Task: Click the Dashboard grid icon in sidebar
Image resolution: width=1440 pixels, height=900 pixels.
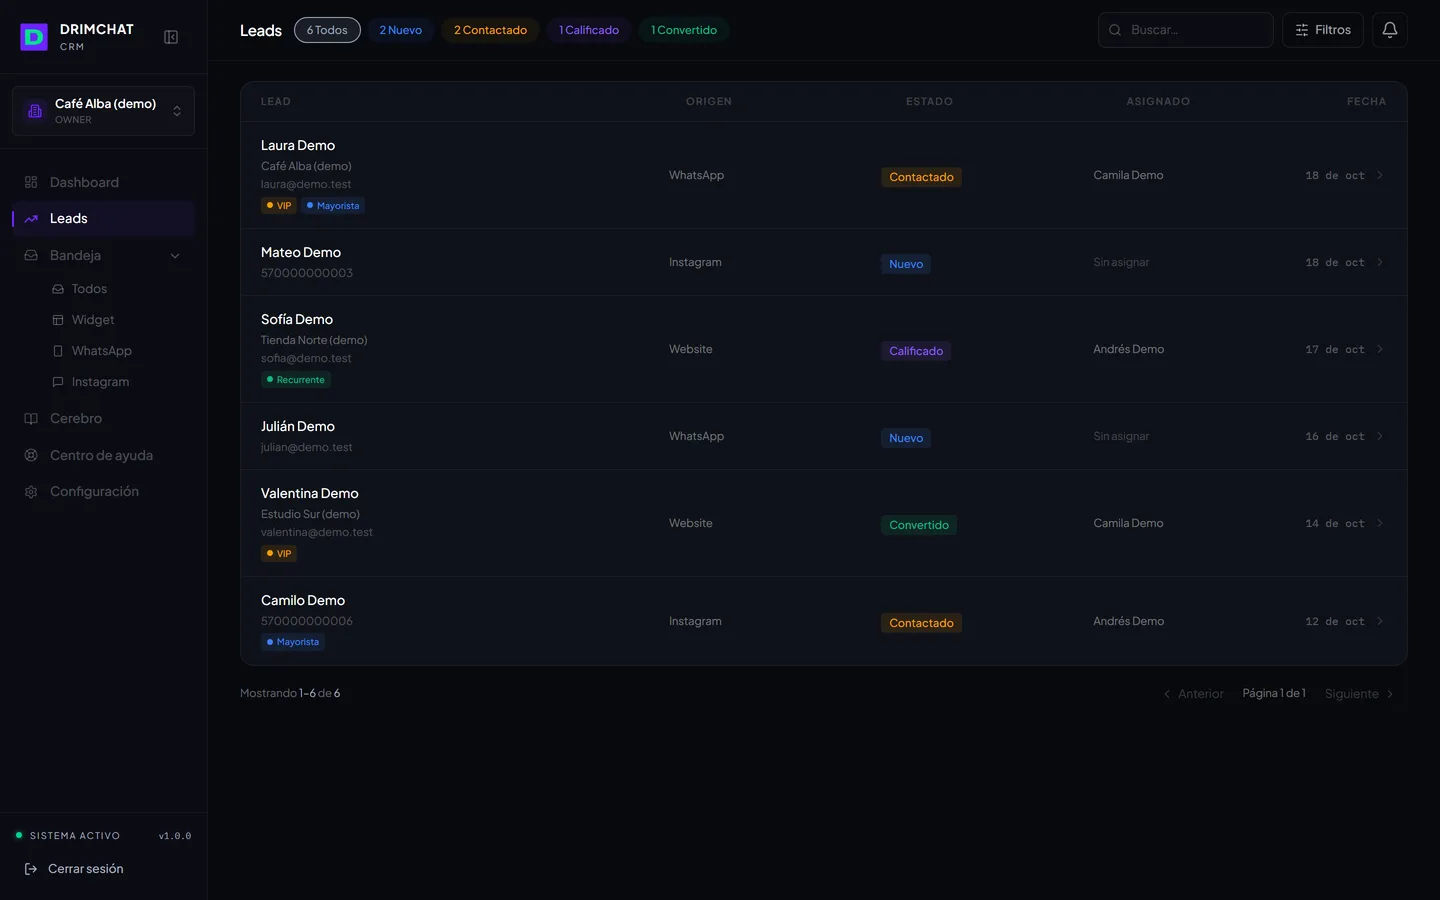Action: [x=31, y=182]
